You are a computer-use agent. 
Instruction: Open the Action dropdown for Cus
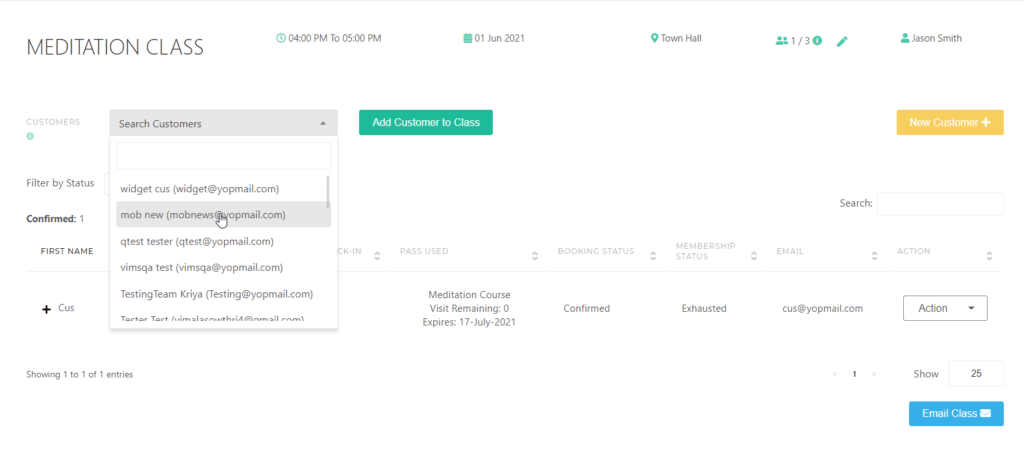pyautogui.click(x=945, y=308)
